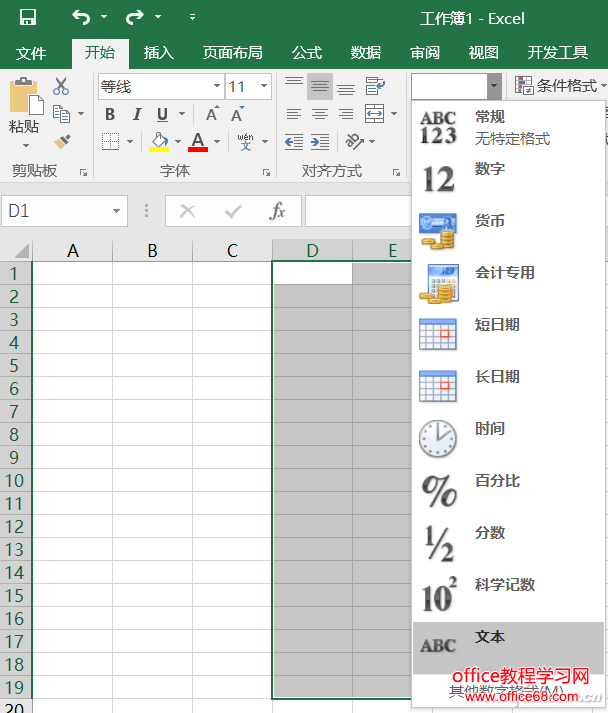Copy selection with the copy icon
The width and height of the screenshot is (608, 713).
coord(61,114)
